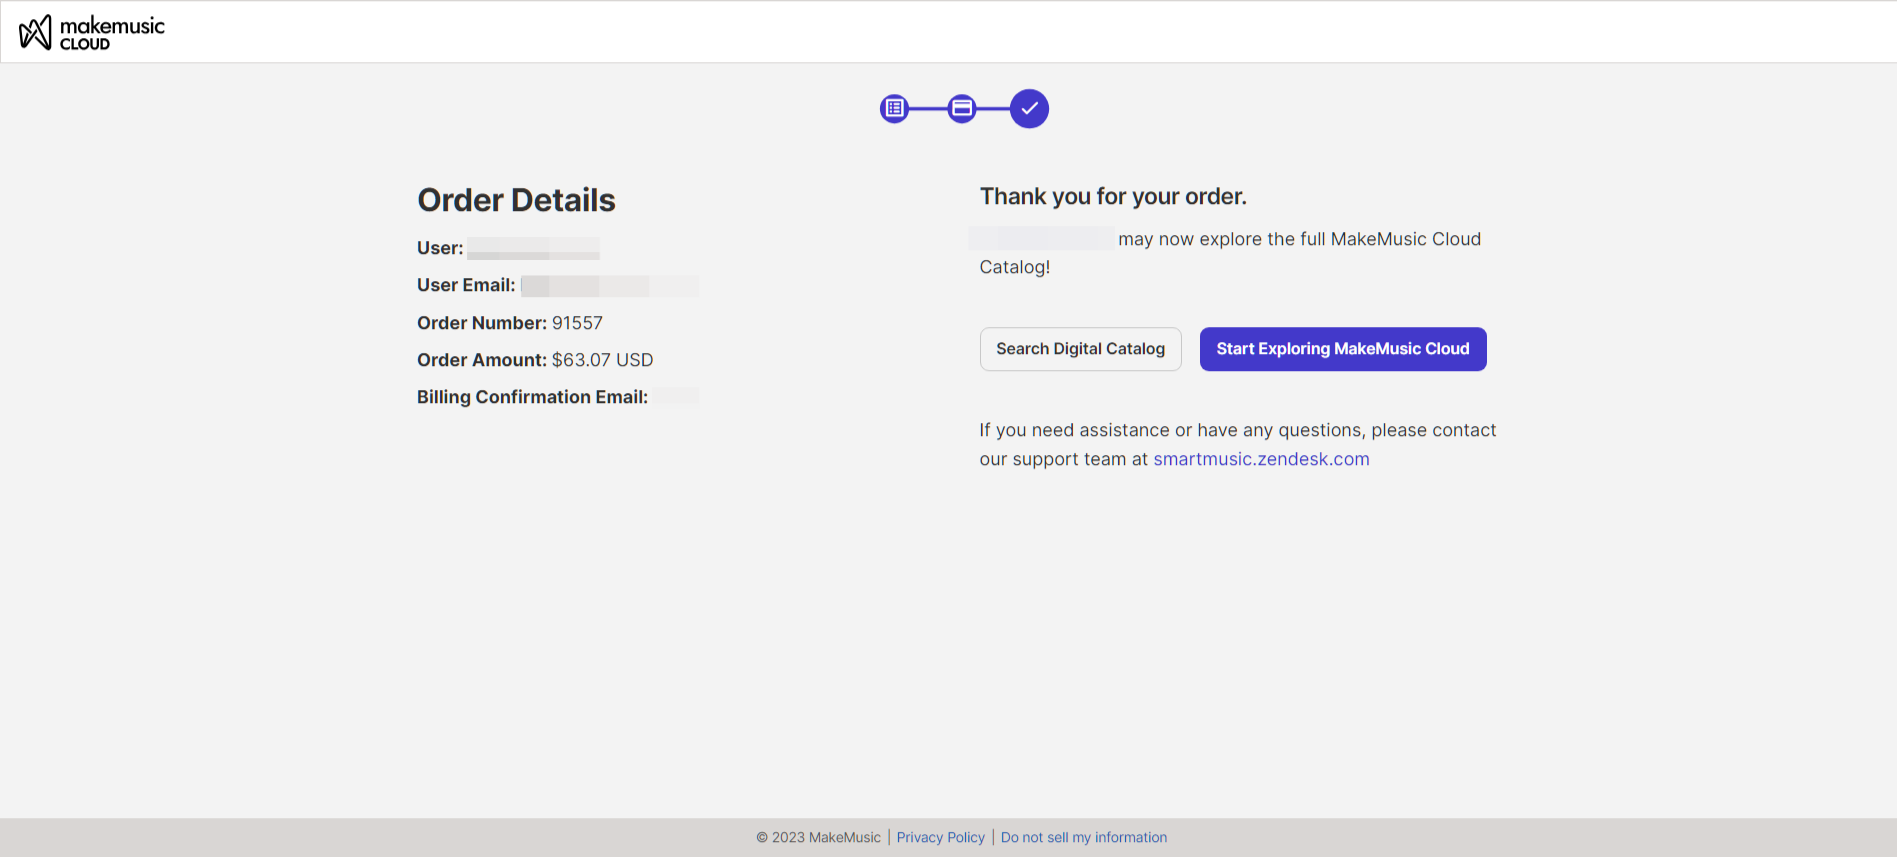The image size is (1897, 857).
Task: Select the order details list step icon
Action: pyautogui.click(x=894, y=108)
